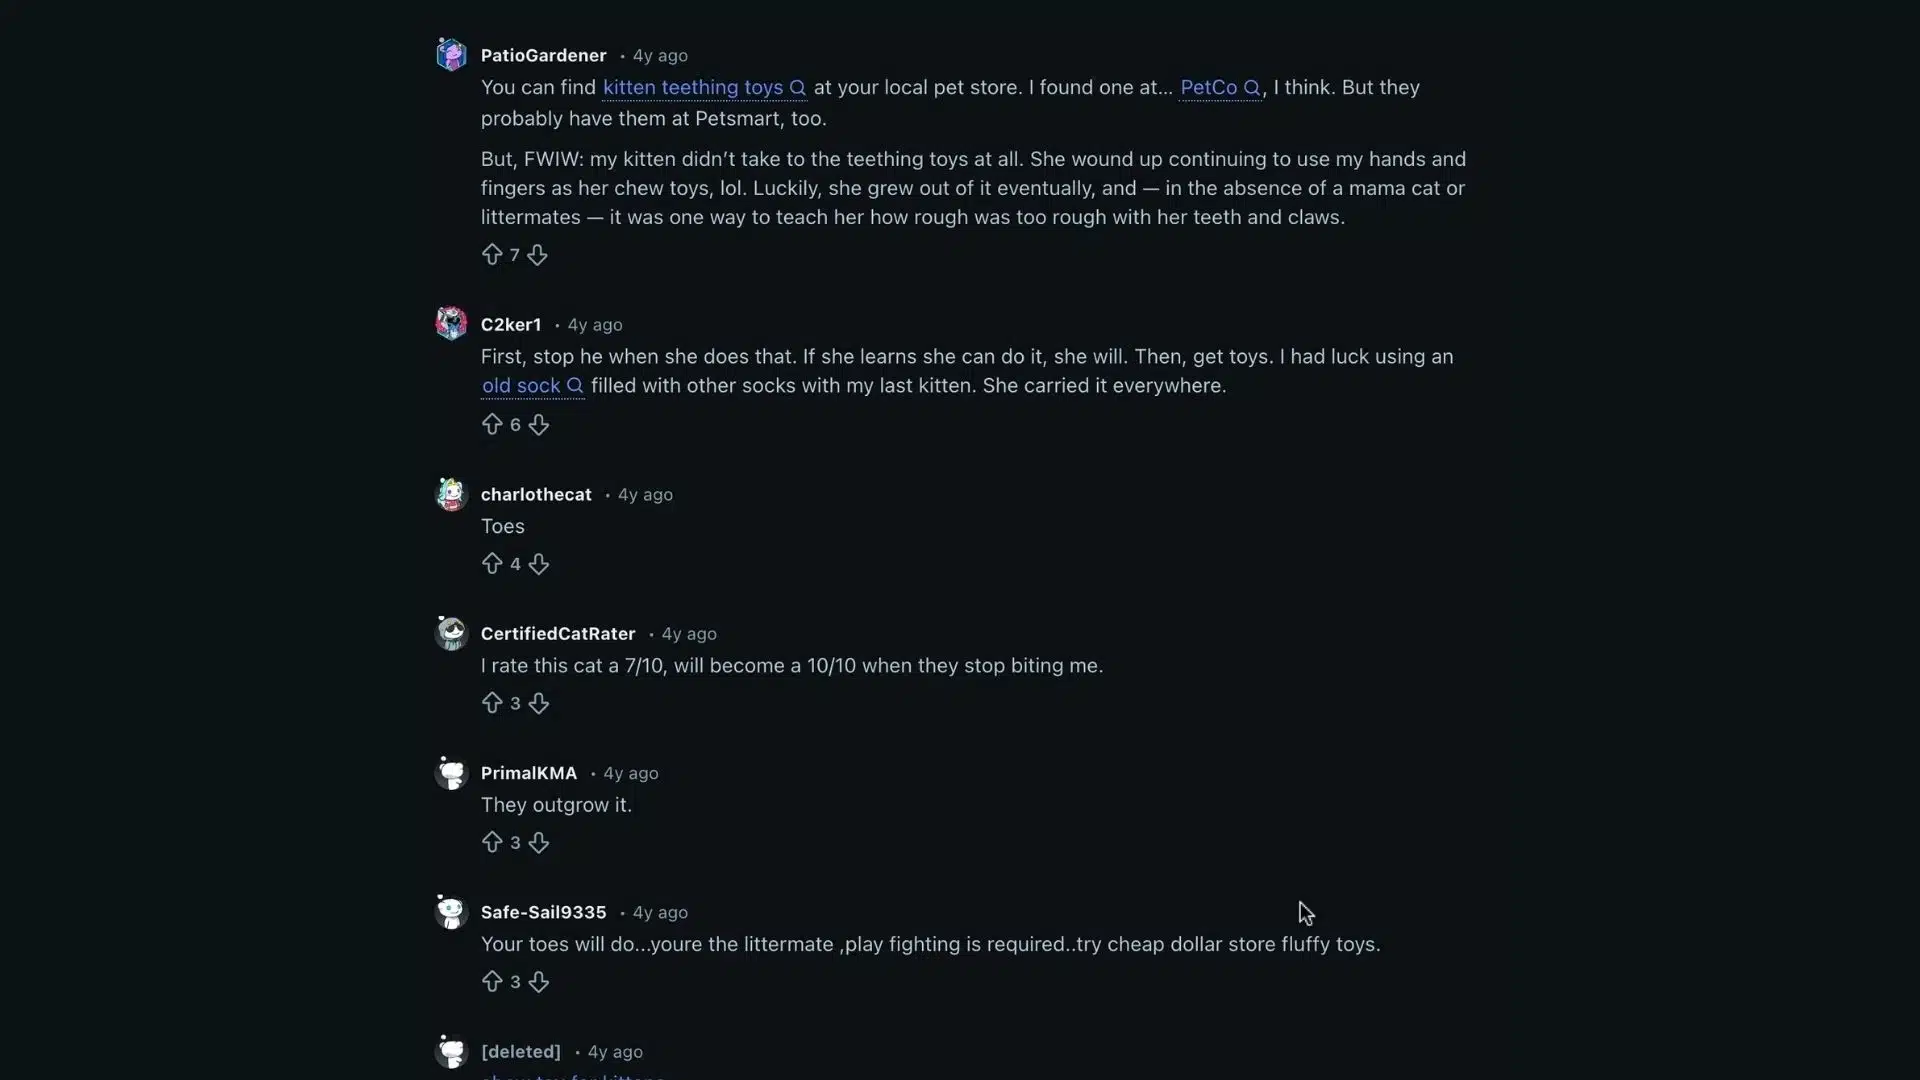1920x1080 pixels.
Task: Downvote CertifiedCatRater's comment
Action: pos(539,704)
